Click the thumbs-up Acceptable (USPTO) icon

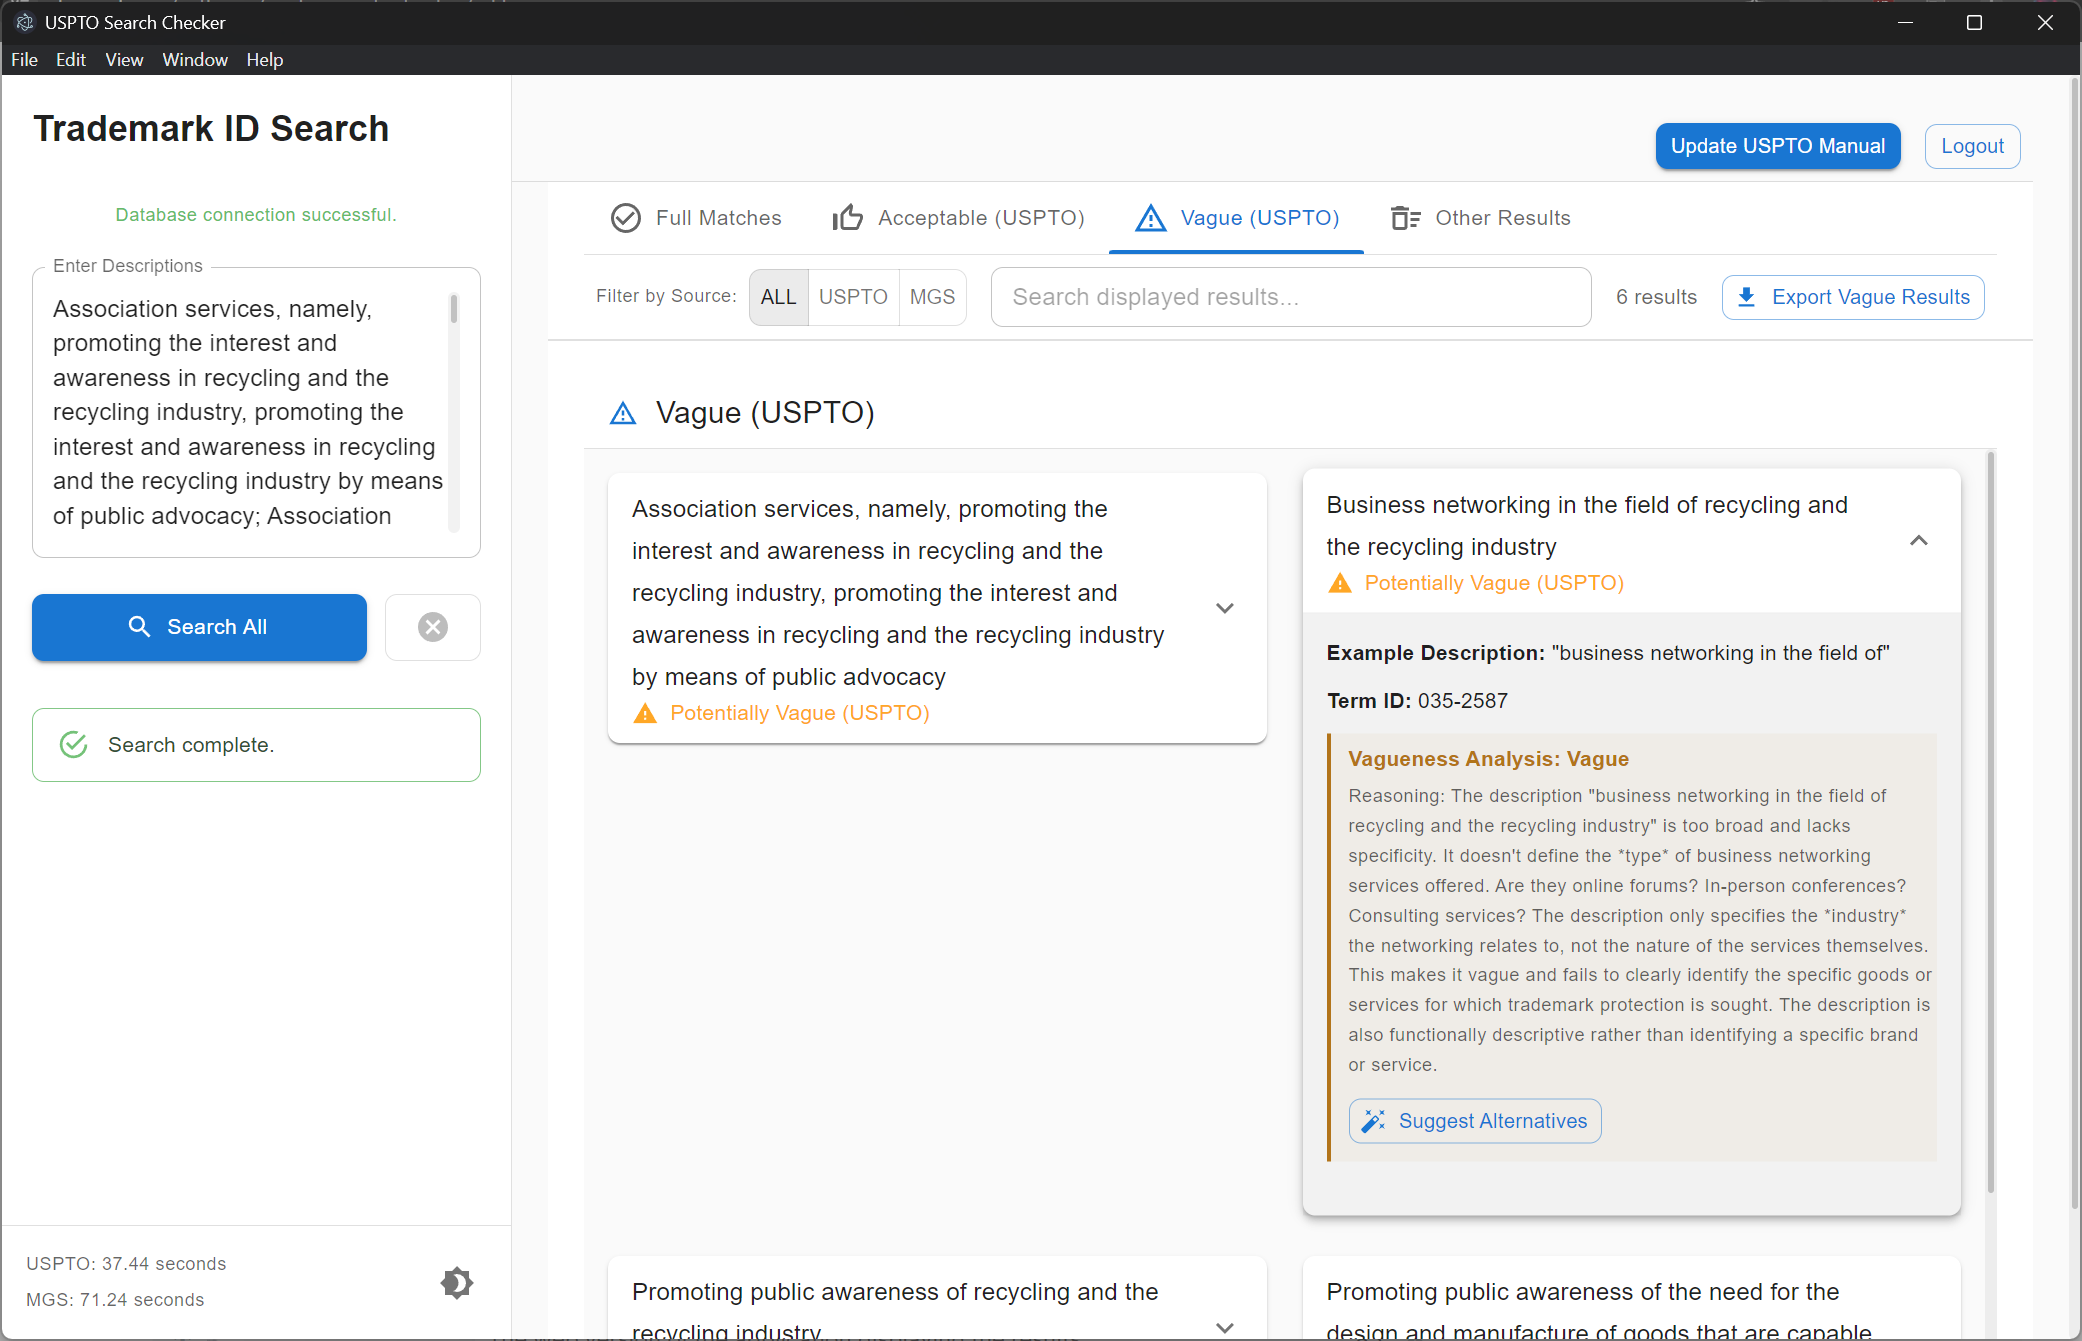pyautogui.click(x=848, y=217)
